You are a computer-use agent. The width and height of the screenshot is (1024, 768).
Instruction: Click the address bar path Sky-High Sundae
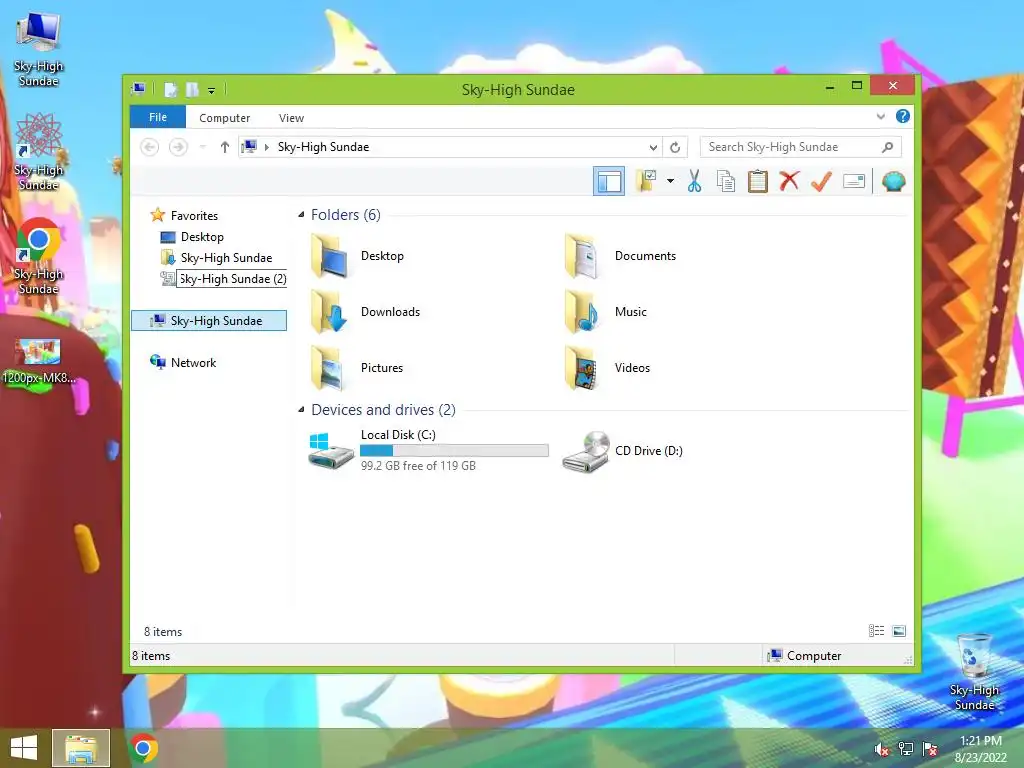[323, 147]
